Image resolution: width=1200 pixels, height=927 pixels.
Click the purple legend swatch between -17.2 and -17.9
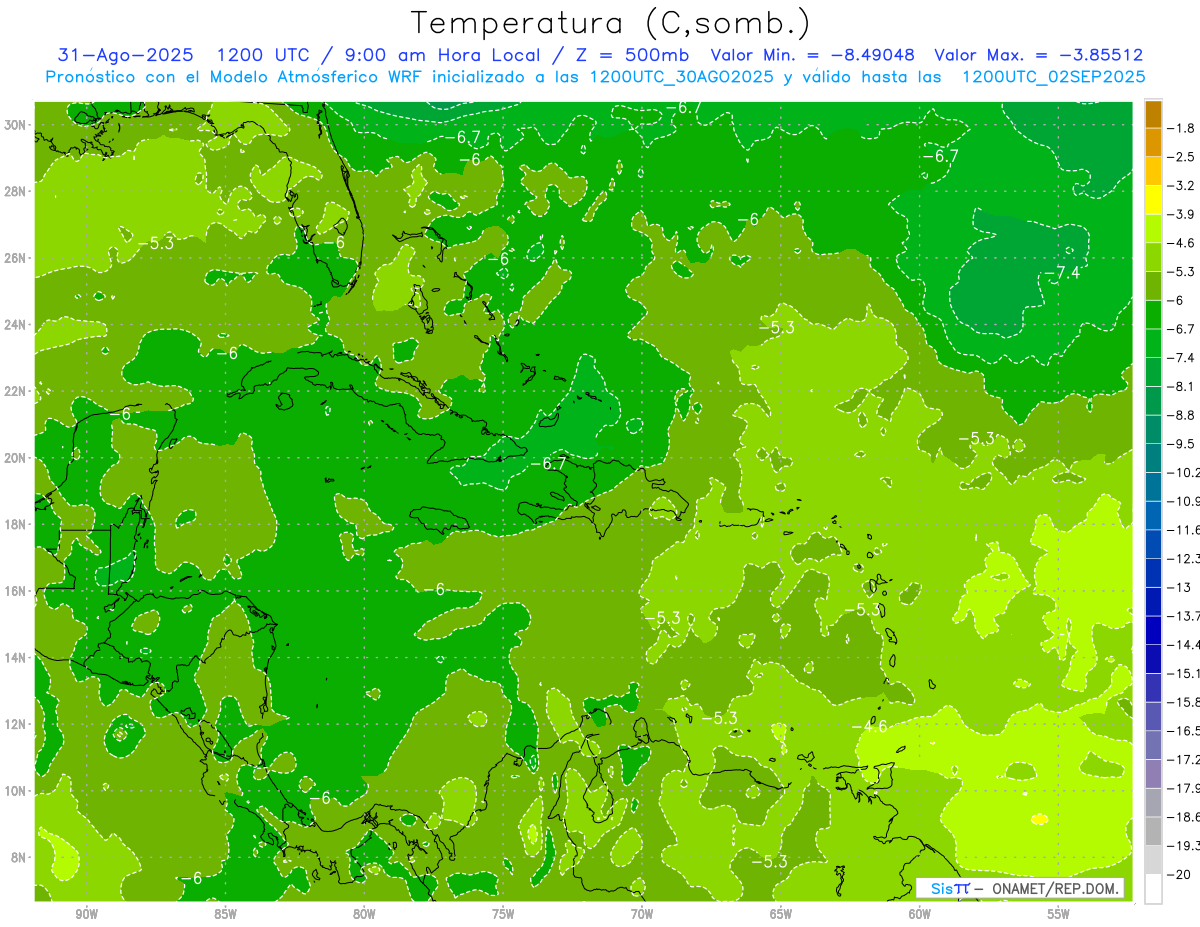click(1153, 775)
